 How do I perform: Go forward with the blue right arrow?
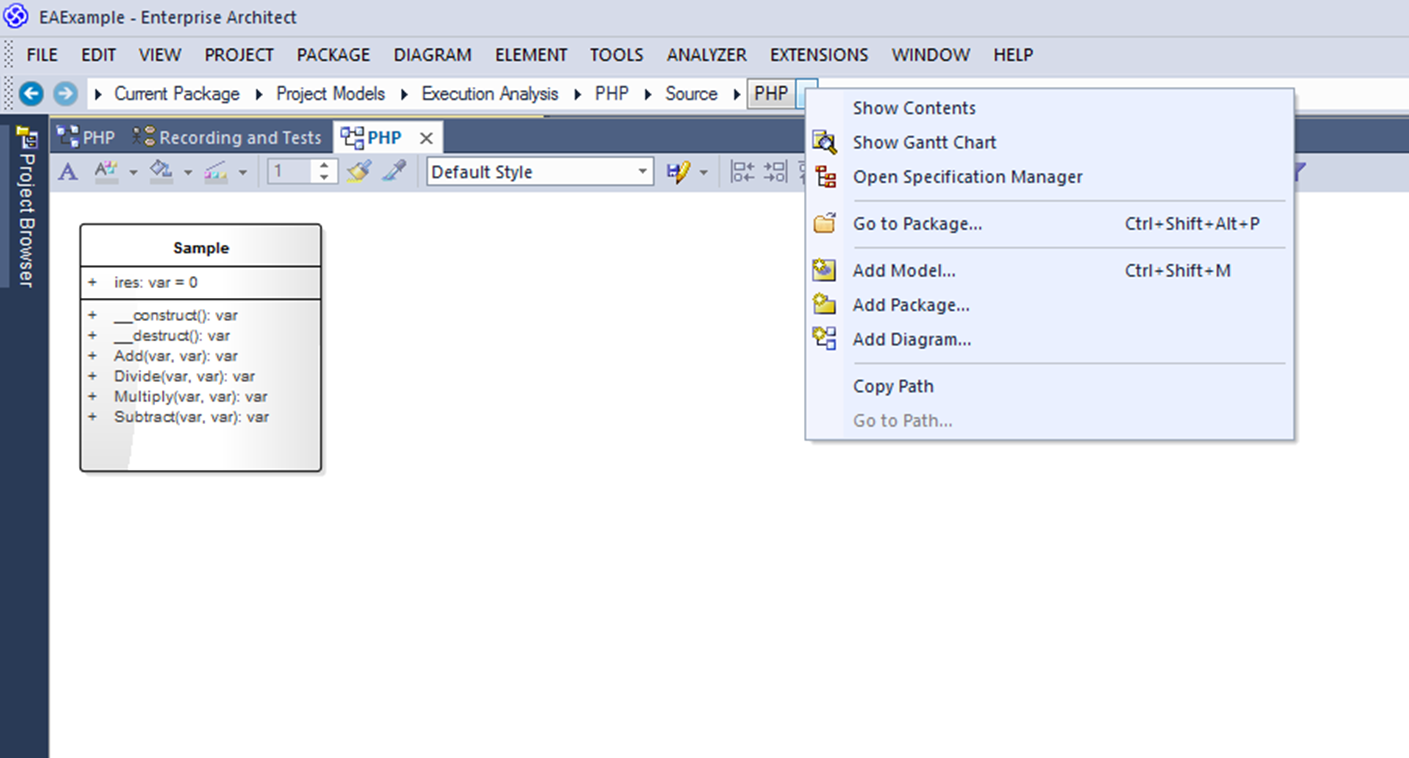[x=65, y=94]
